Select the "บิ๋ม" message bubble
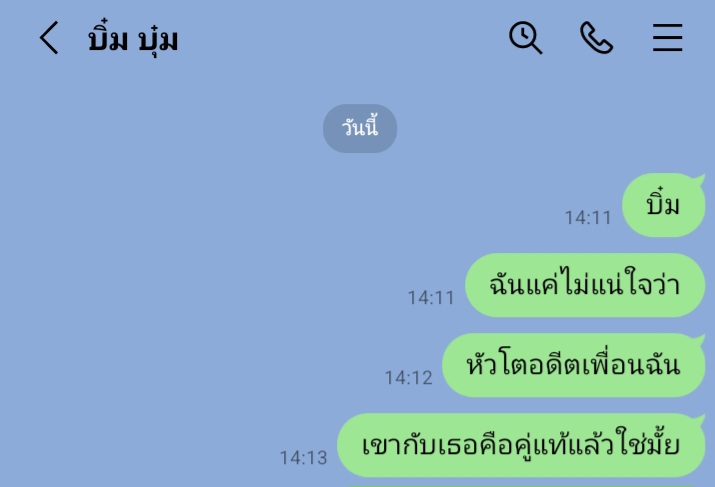This screenshot has width=715, height=487. 663,205
